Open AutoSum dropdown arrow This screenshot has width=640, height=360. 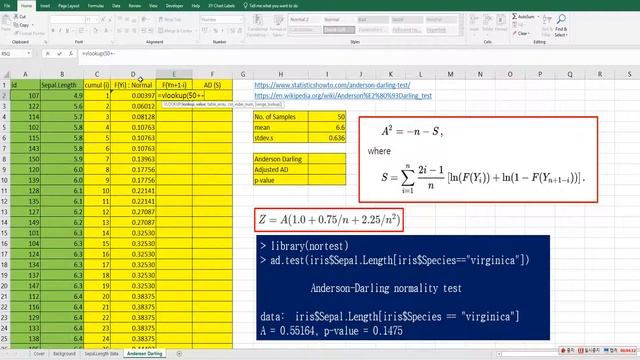click(538, 17)
